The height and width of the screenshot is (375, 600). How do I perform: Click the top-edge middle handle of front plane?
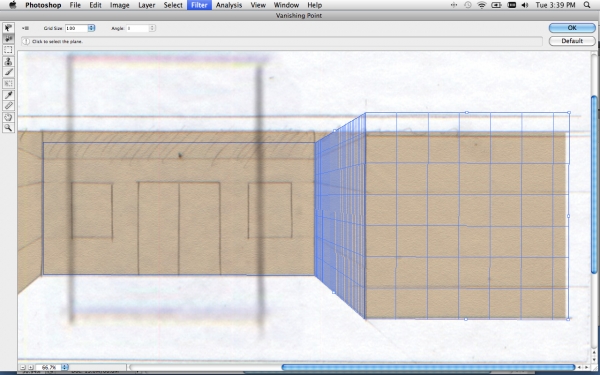coord(466,112)
